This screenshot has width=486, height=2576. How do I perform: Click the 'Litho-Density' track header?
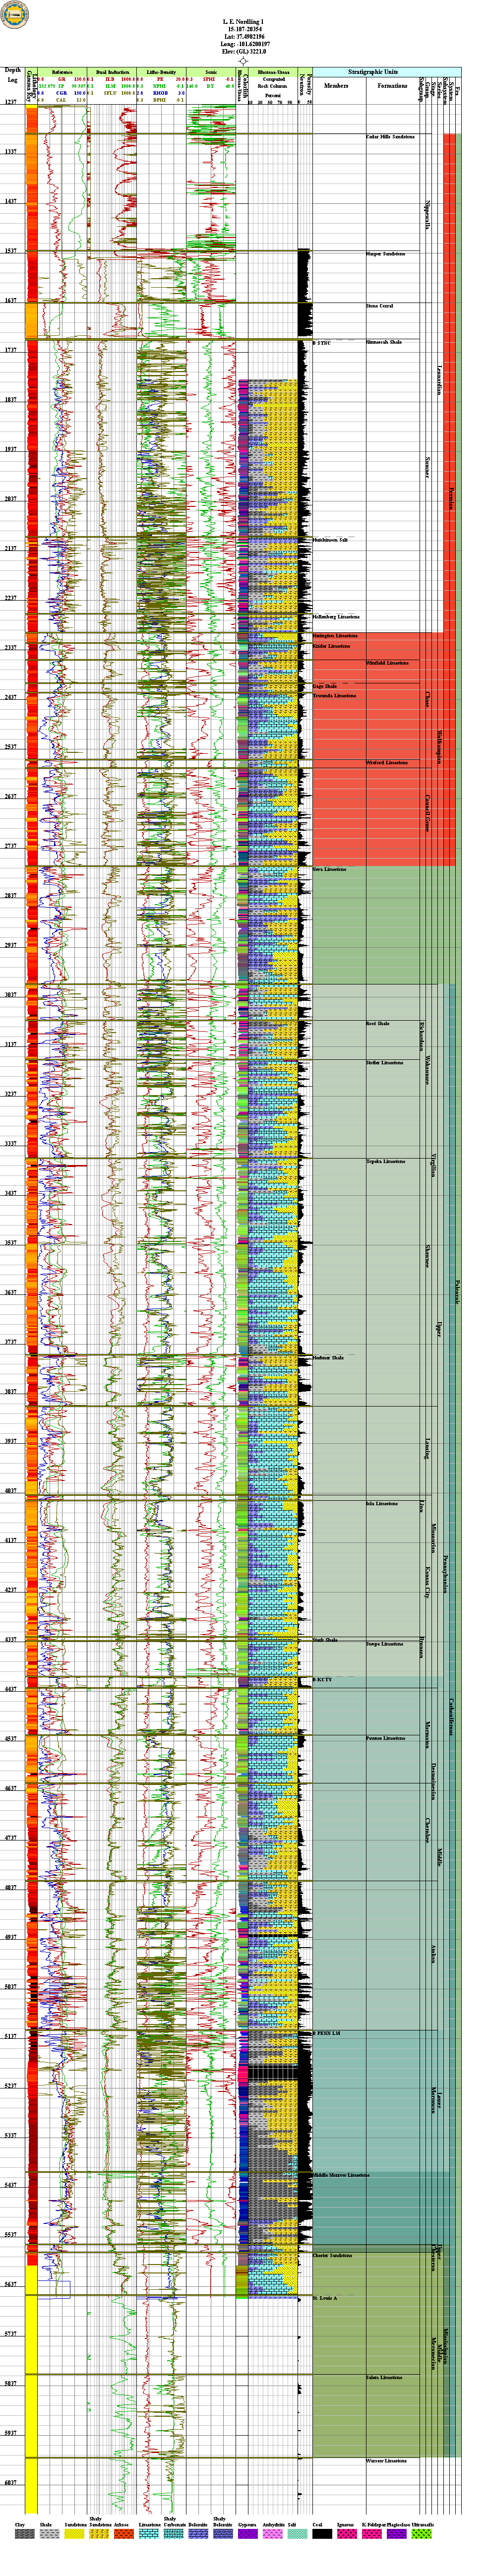(x=161, y=73)
